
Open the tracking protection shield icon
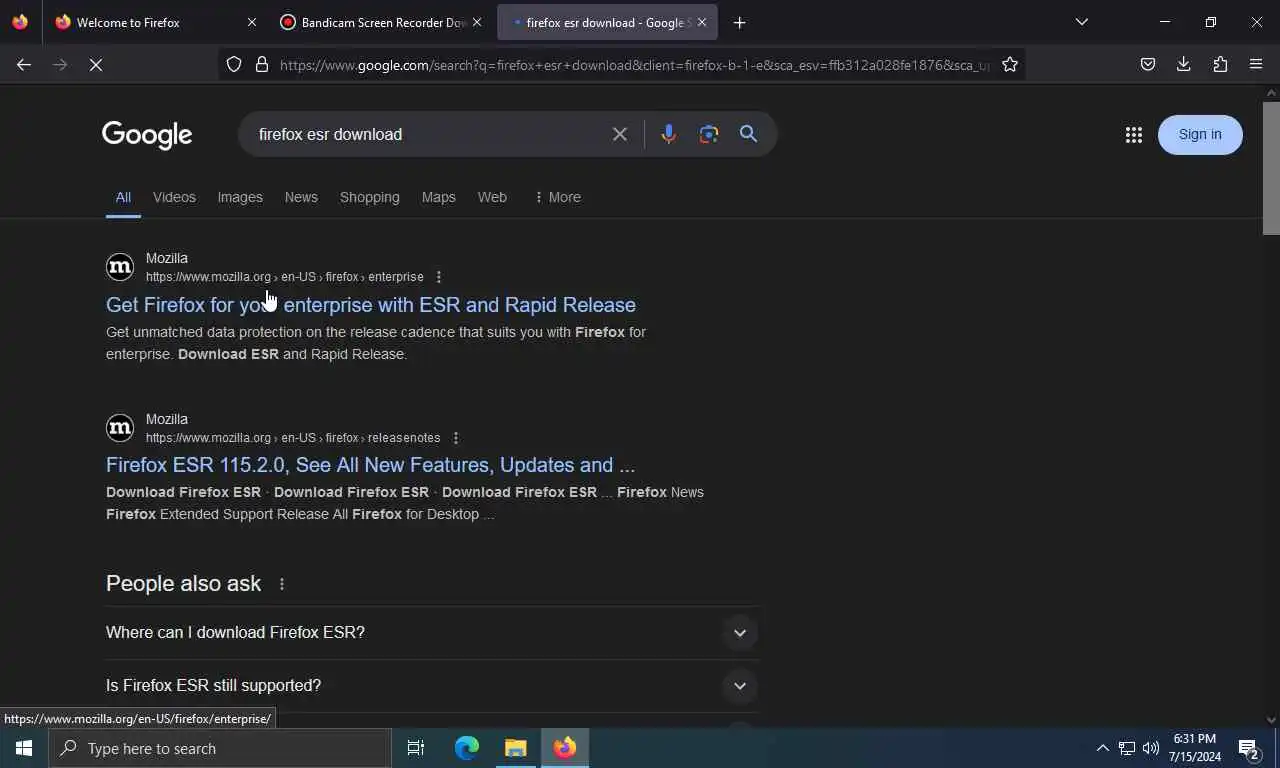(x=234, y=64)
